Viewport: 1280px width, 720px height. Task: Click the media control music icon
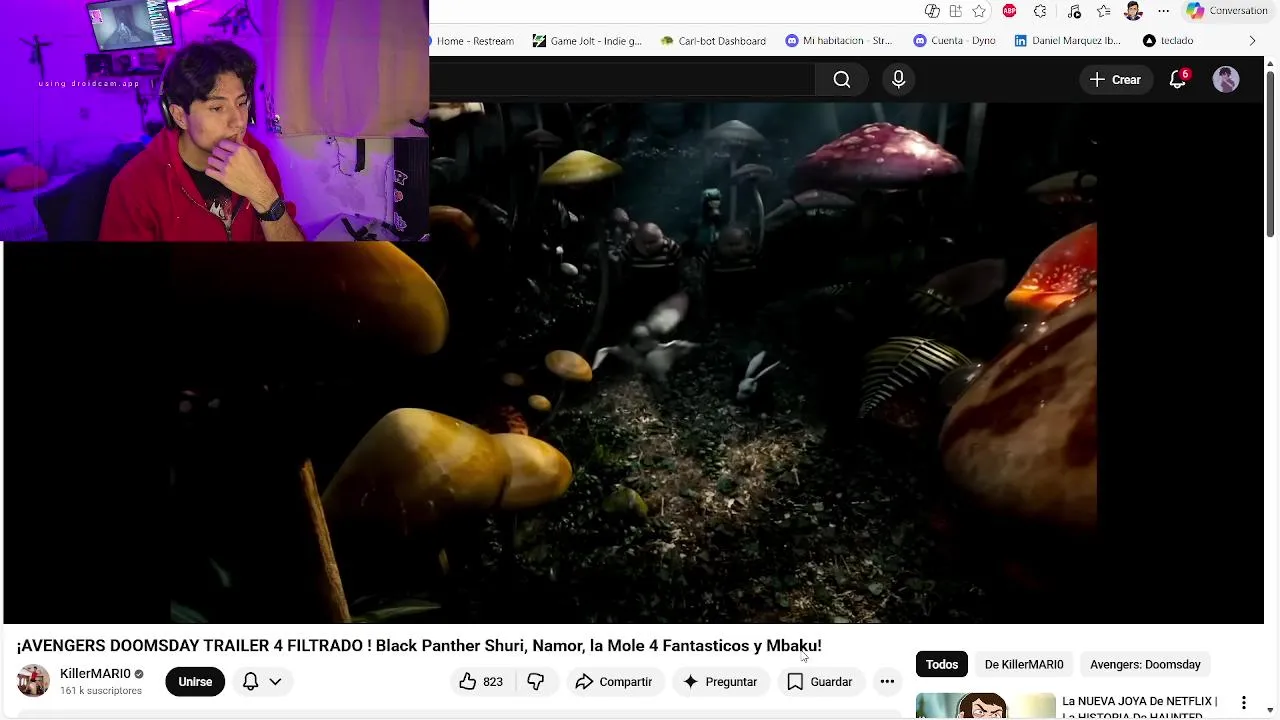coord(1074,11)
